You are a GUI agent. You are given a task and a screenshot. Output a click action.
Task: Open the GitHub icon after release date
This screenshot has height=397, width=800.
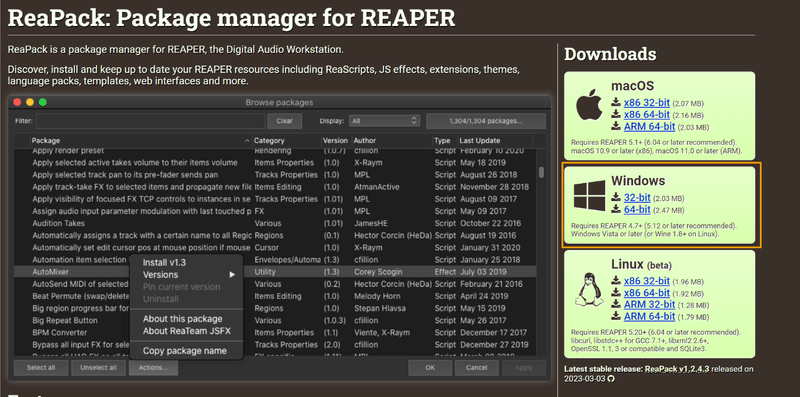pyautogui.click(x=611, y=379)
